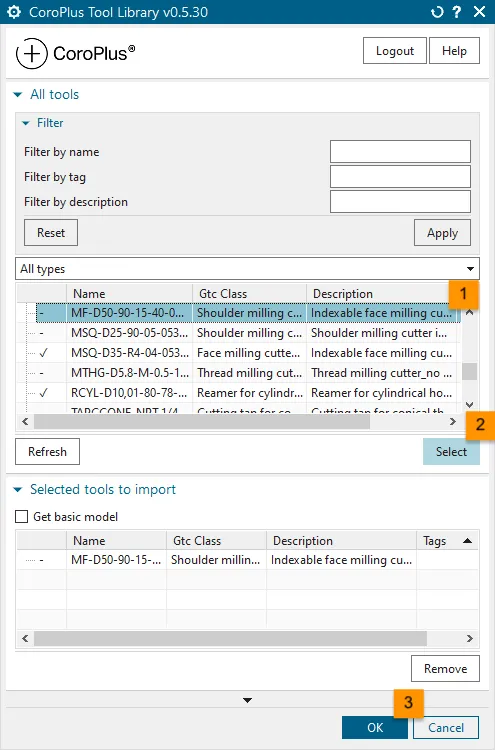Click the selected tools scrollbar's left arrow
The width and height of the screenshot is (495, 750).
pos(25,638)
